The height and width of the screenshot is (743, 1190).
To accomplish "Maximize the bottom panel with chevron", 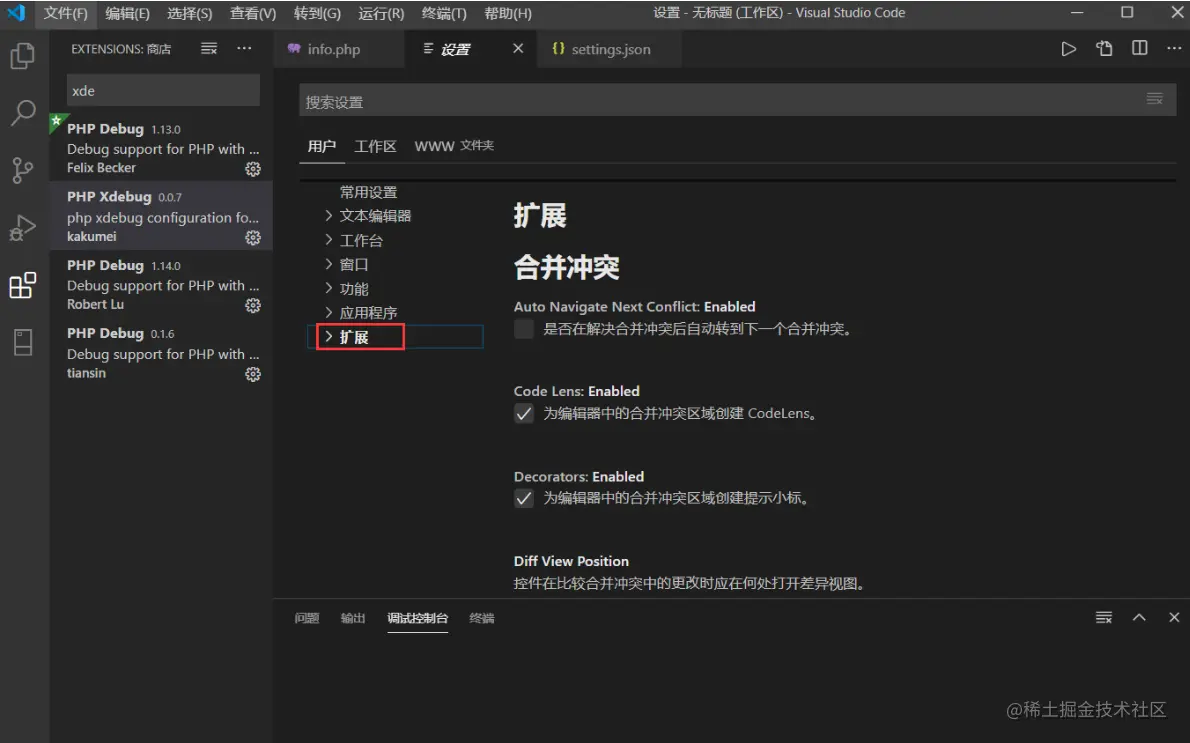I will [1139, 618].
